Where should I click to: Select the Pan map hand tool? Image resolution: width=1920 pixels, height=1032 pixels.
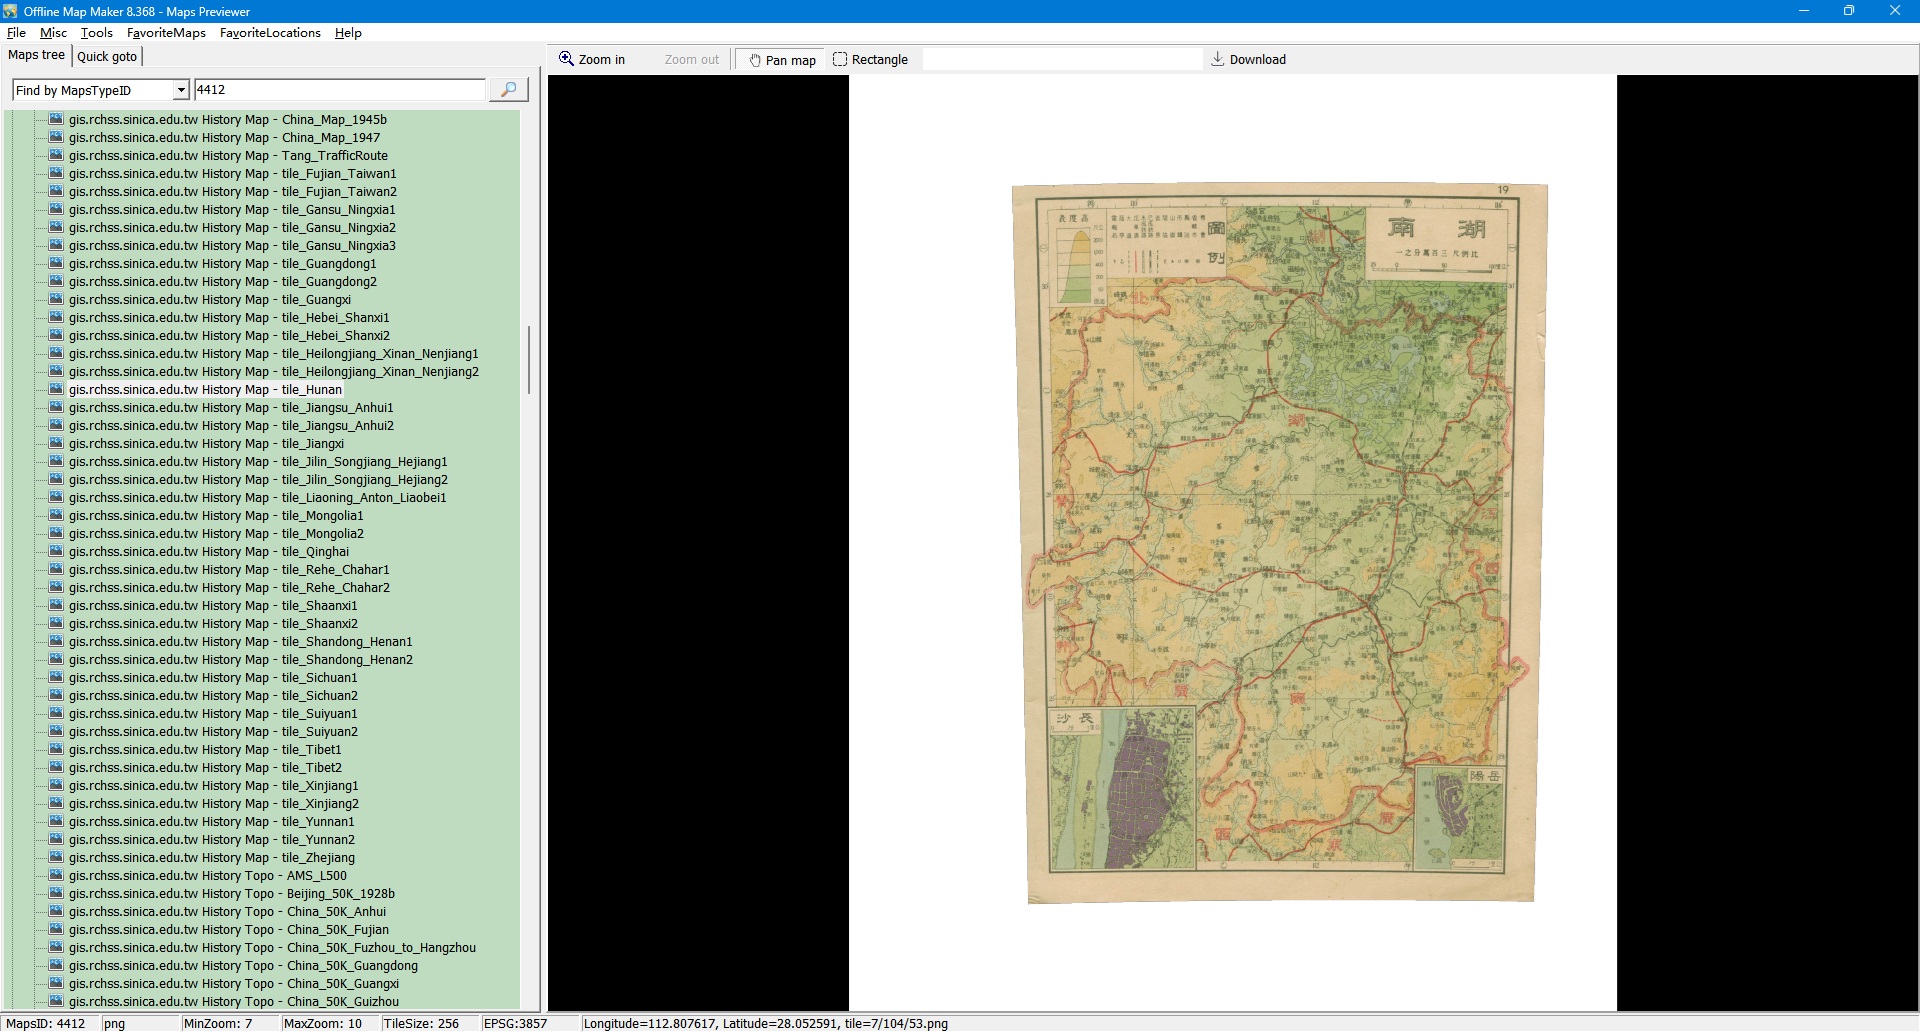[782, 60]
